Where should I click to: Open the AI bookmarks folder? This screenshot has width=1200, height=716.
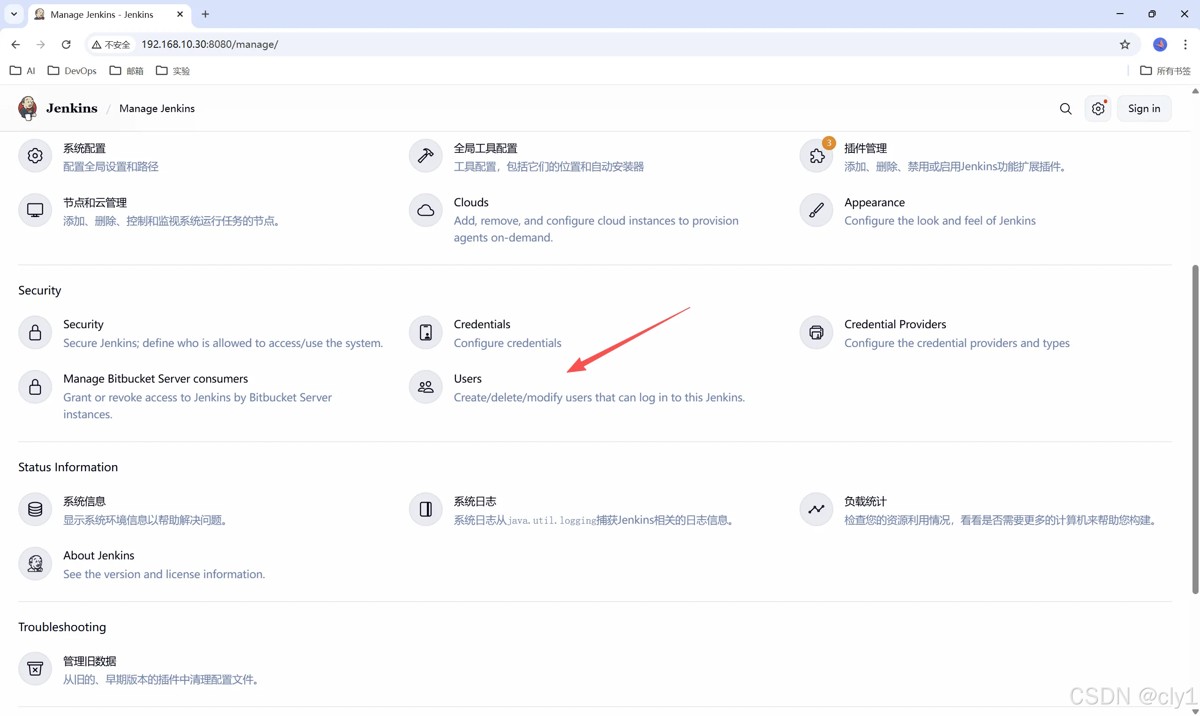23,71
